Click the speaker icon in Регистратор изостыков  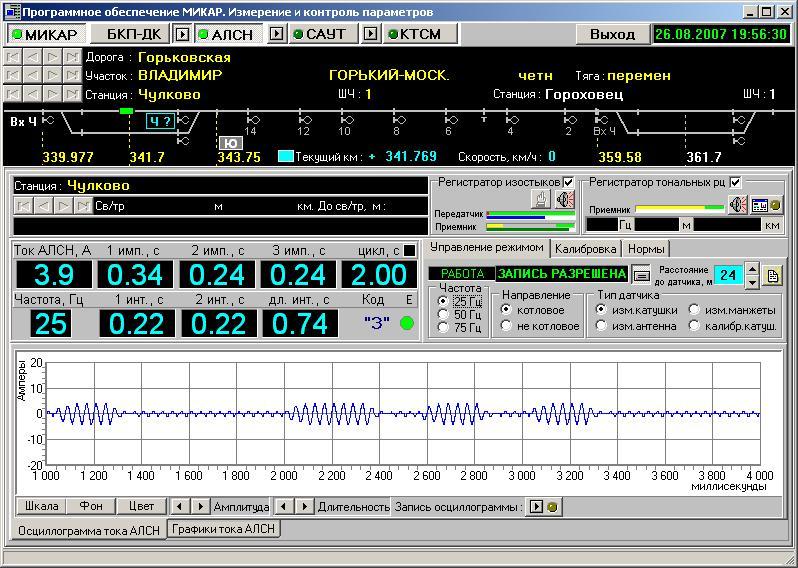coord(566,200)
